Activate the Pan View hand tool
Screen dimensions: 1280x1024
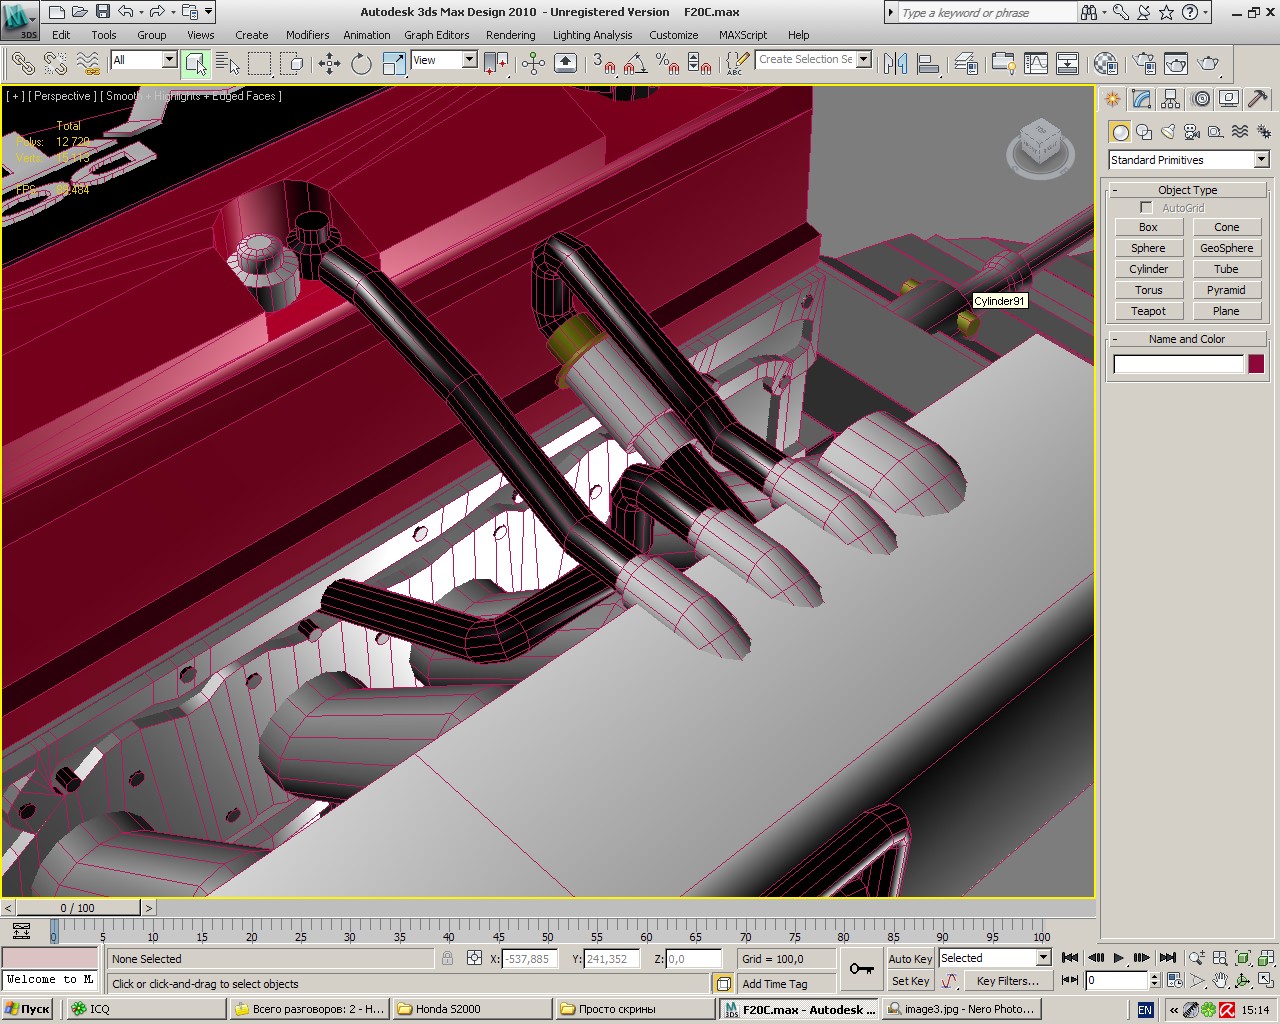click(1220, 981)
